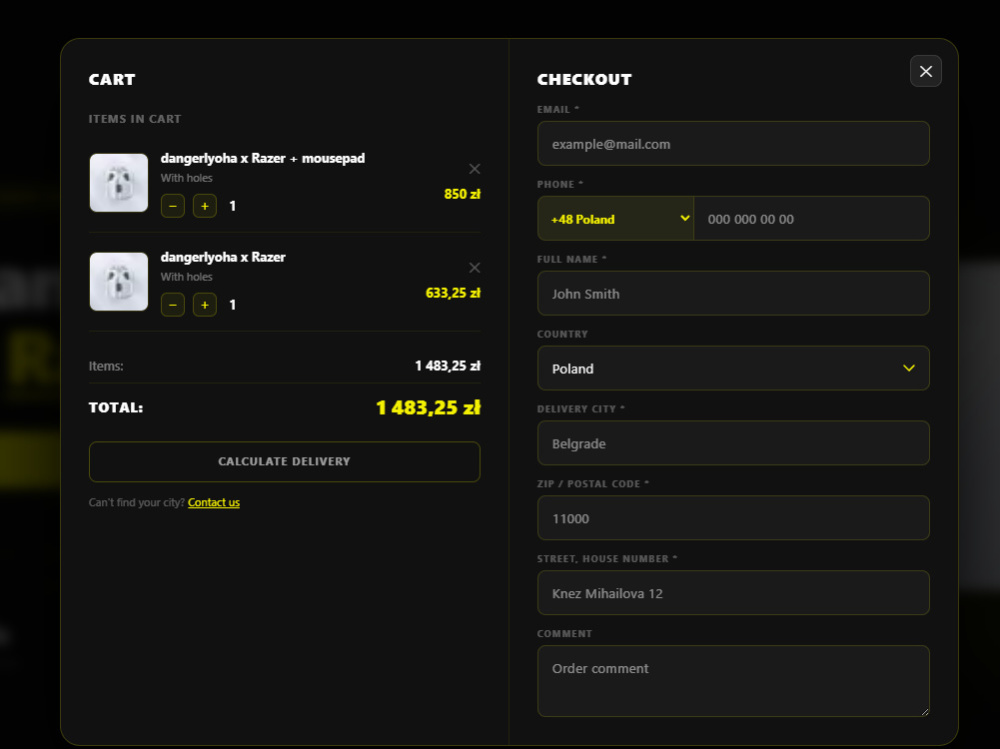The image size is (1000, 749).
Task: Decrease quantity of Razer + mousepad item
Action: [173, 206]
